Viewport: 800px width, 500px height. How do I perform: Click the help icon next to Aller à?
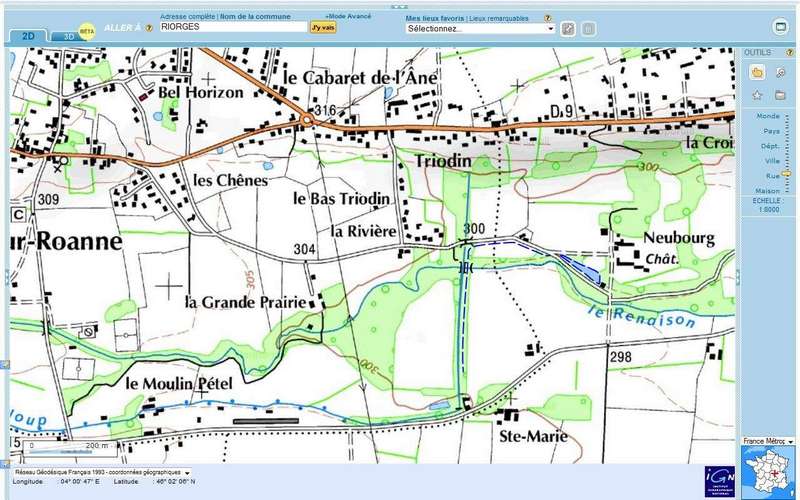click(x=149, y=28)
